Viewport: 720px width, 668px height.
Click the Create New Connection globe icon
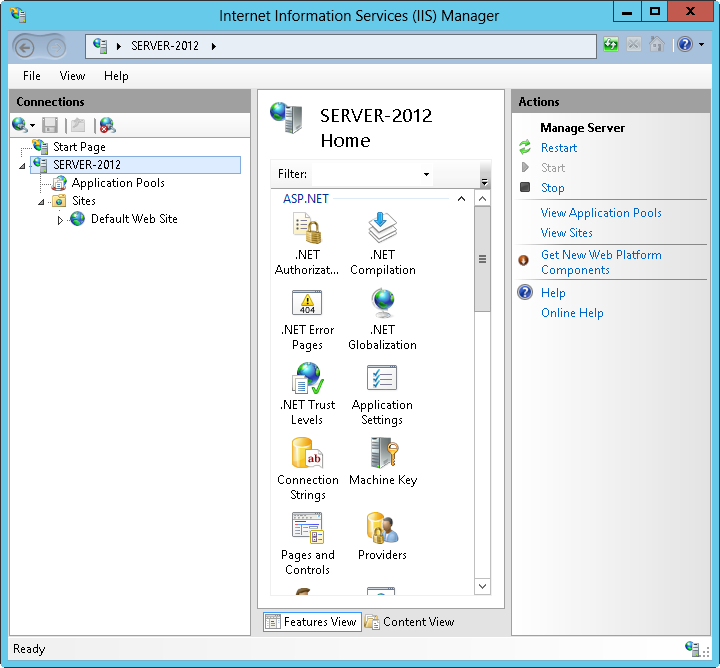[19, 125]
